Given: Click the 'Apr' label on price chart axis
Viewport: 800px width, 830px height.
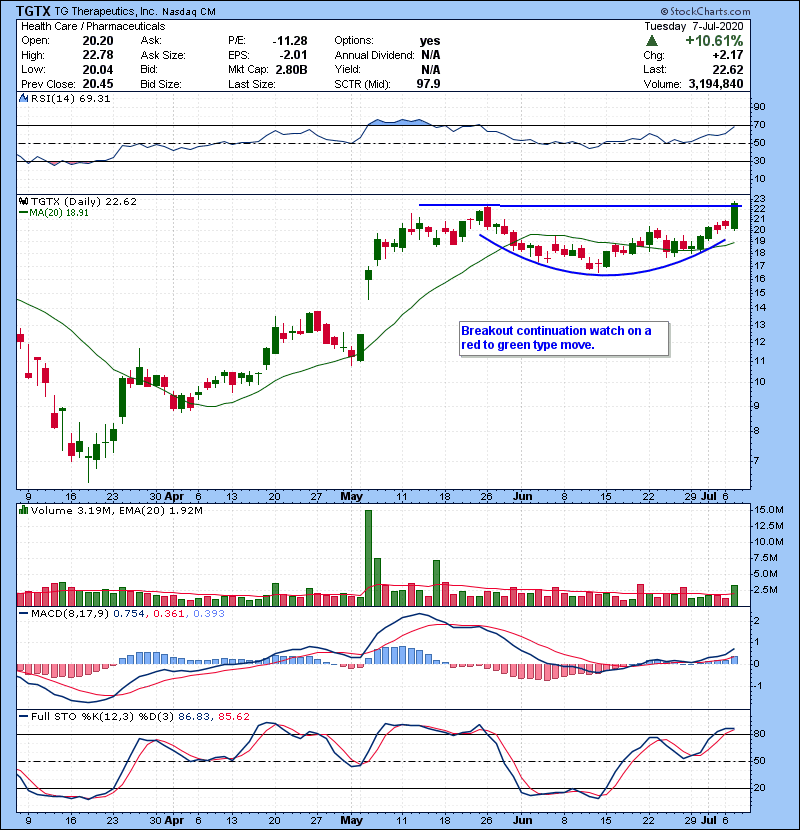Looking at the screenshot, I should click(x=174, y=496).
